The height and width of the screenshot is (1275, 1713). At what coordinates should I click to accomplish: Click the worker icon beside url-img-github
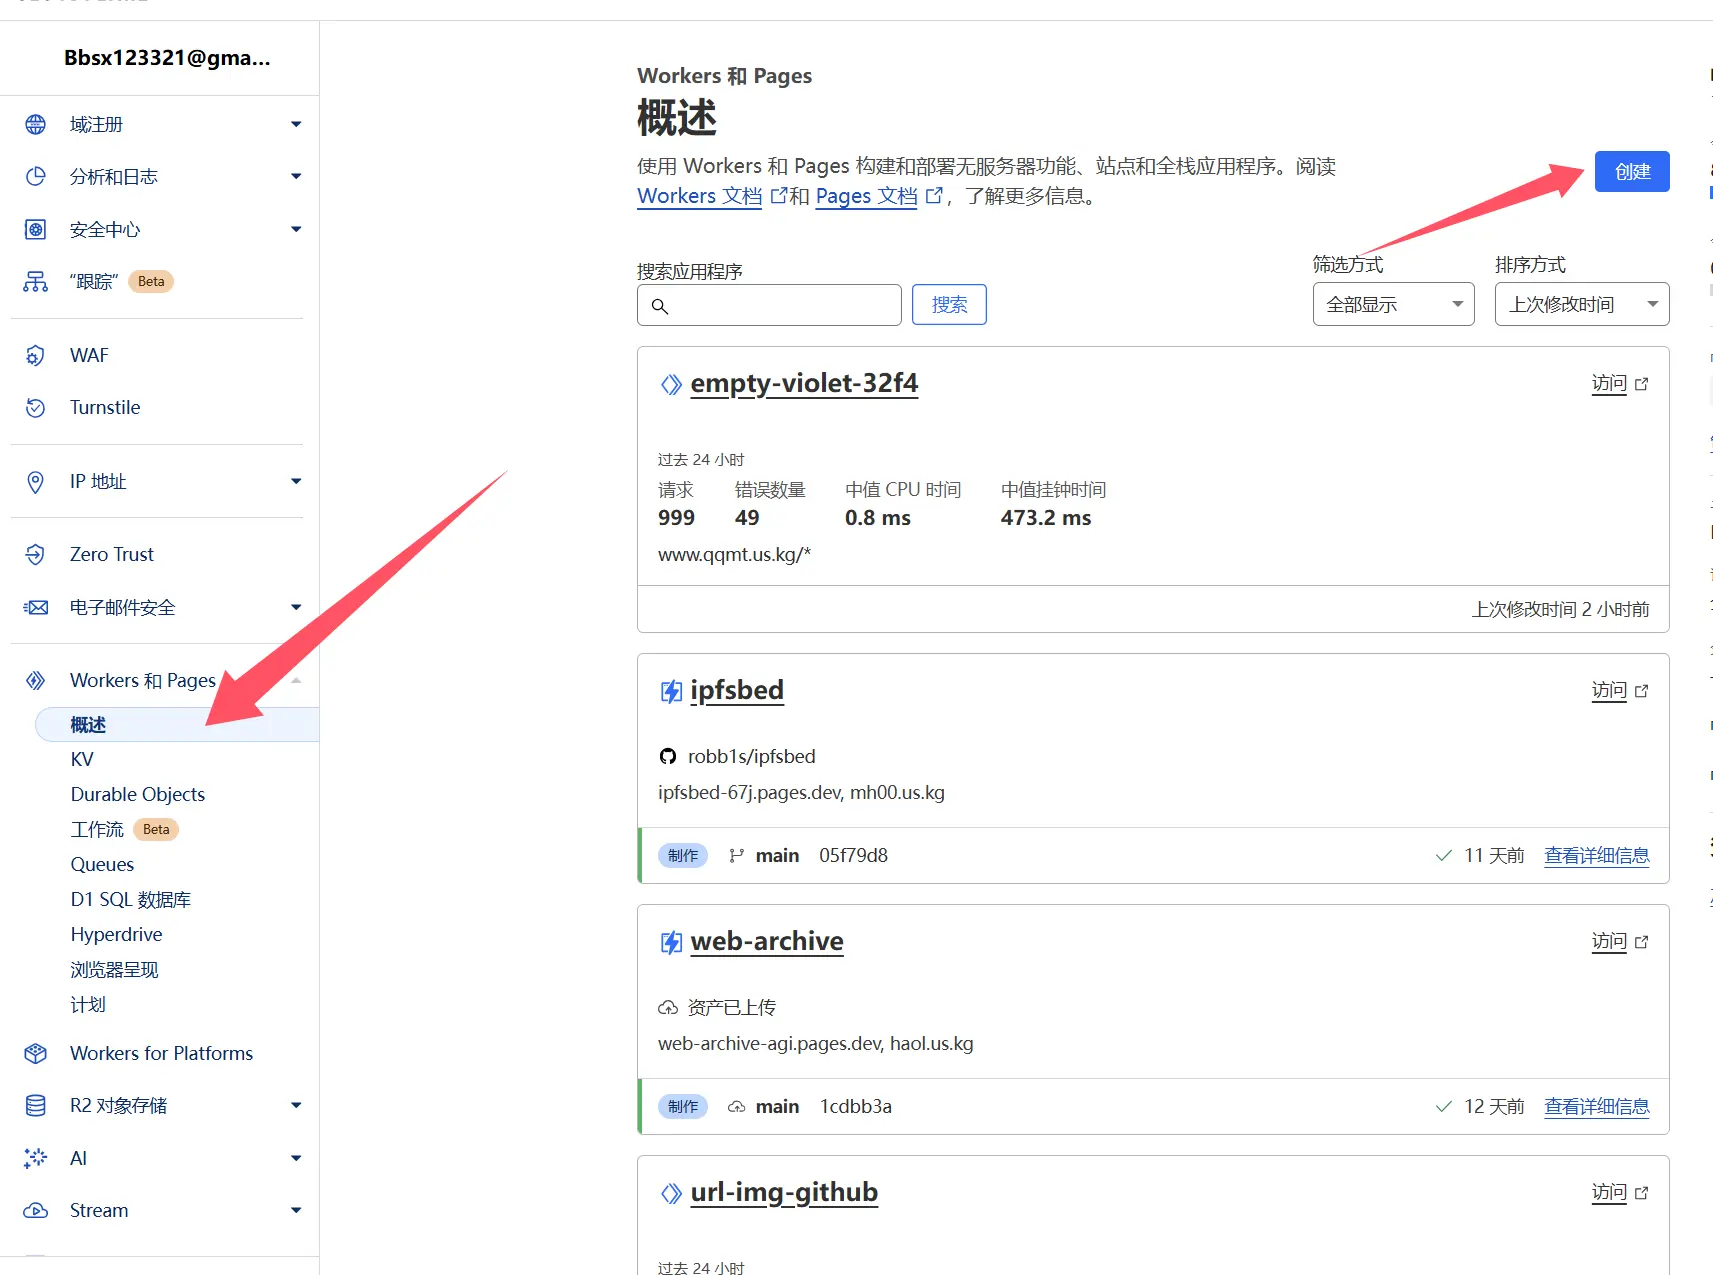pos(671,1193)
